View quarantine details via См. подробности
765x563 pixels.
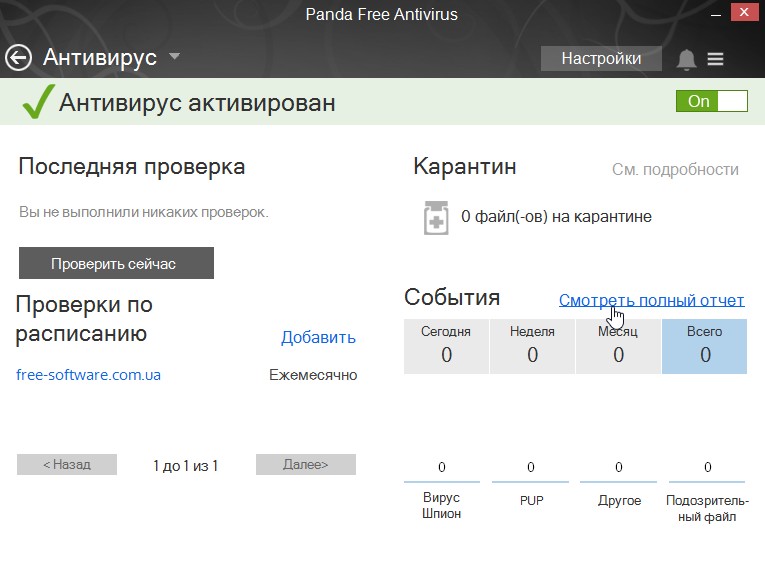click(675, 169)
